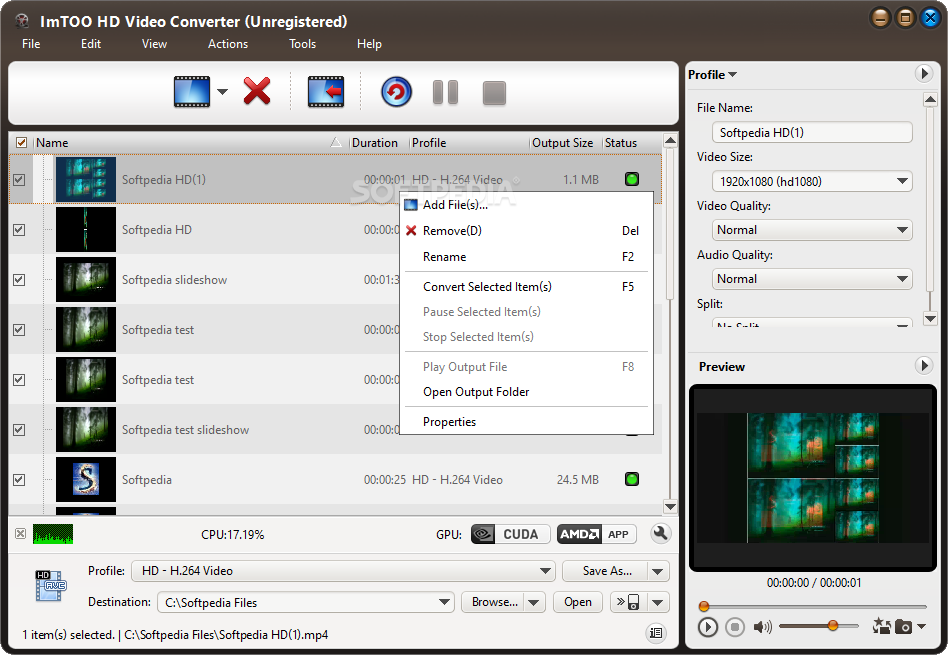Click the Add File filmstrip icon
Screen dimensions: 948x655
192,92
